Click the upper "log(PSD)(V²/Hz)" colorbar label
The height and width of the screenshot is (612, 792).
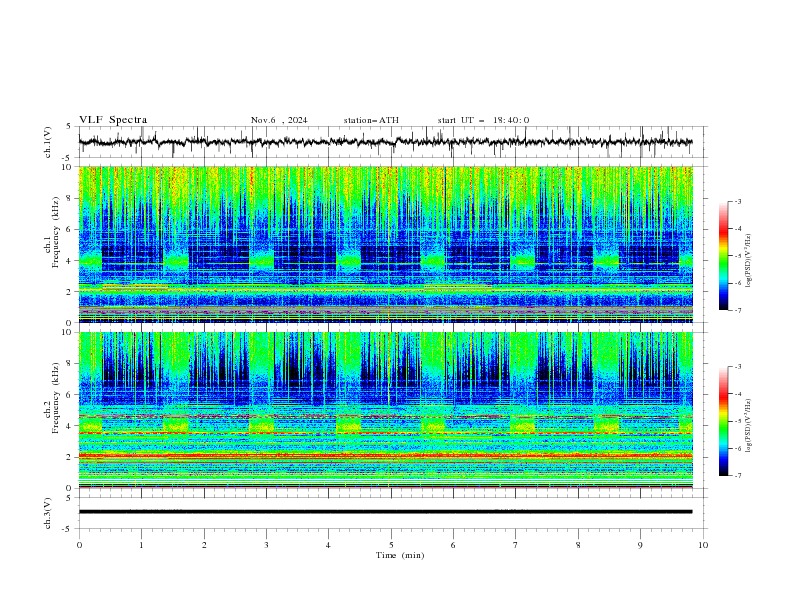click(749, 261)
